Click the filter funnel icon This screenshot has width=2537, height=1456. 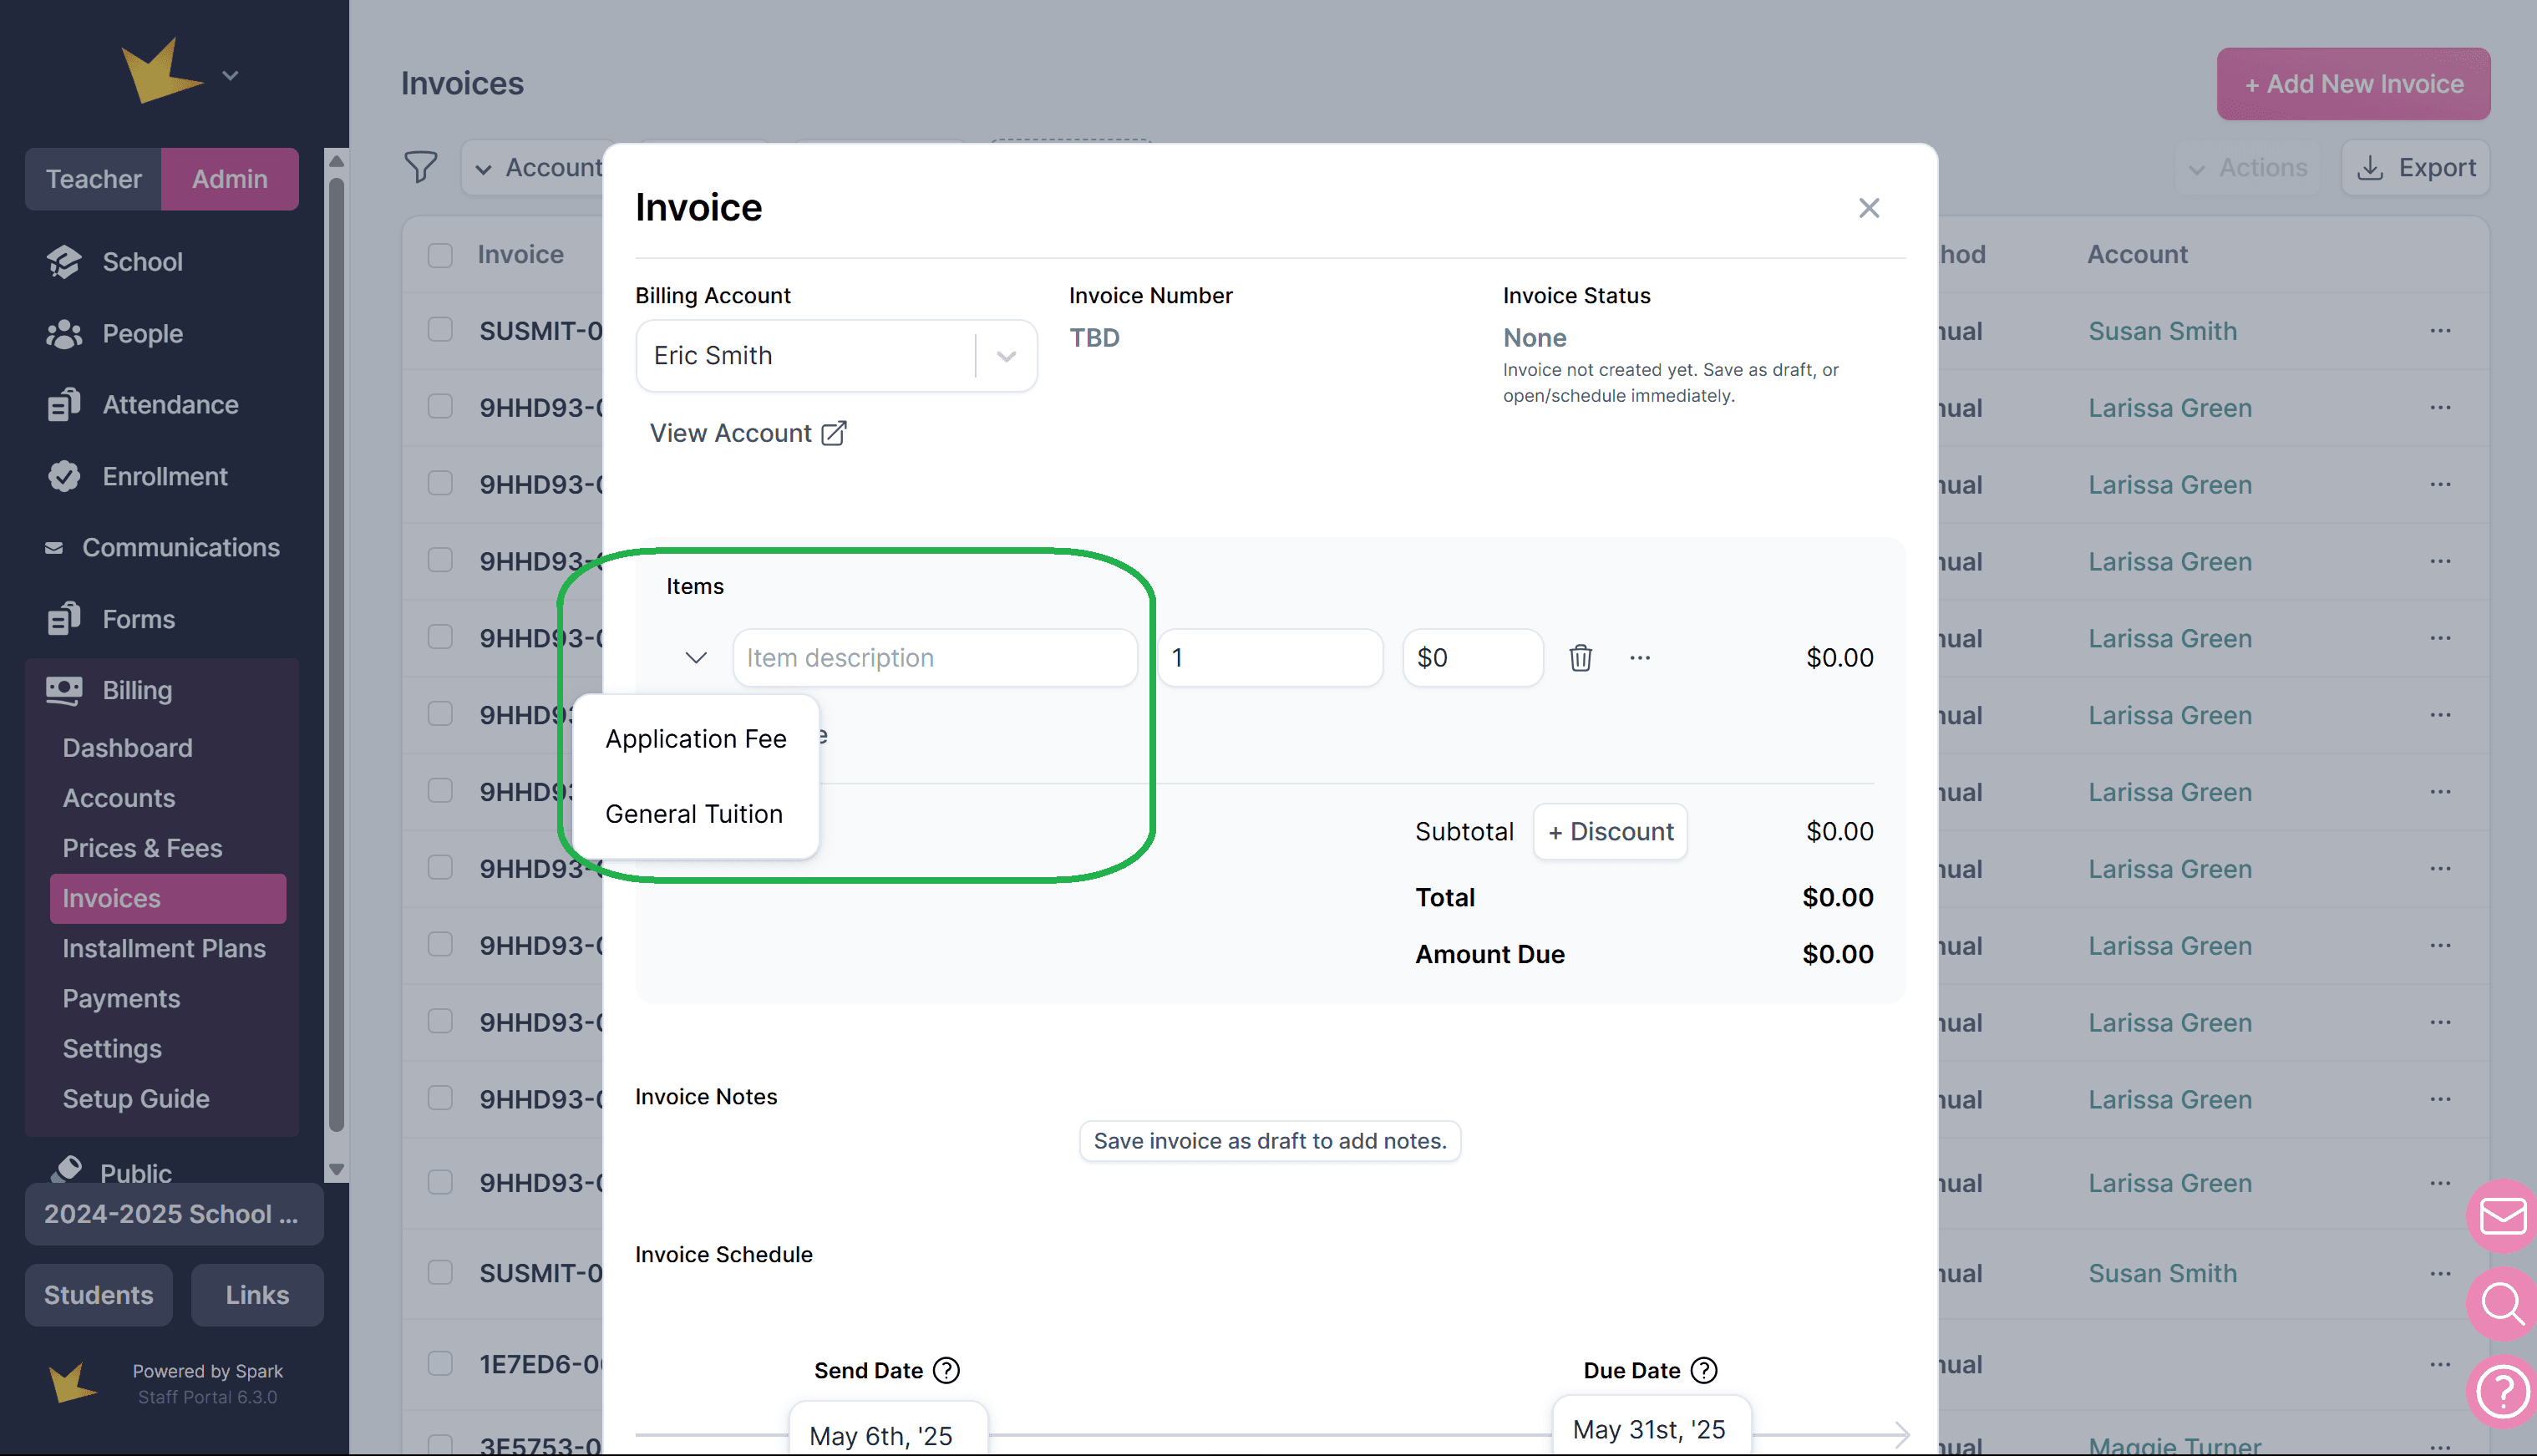[421, 167]
